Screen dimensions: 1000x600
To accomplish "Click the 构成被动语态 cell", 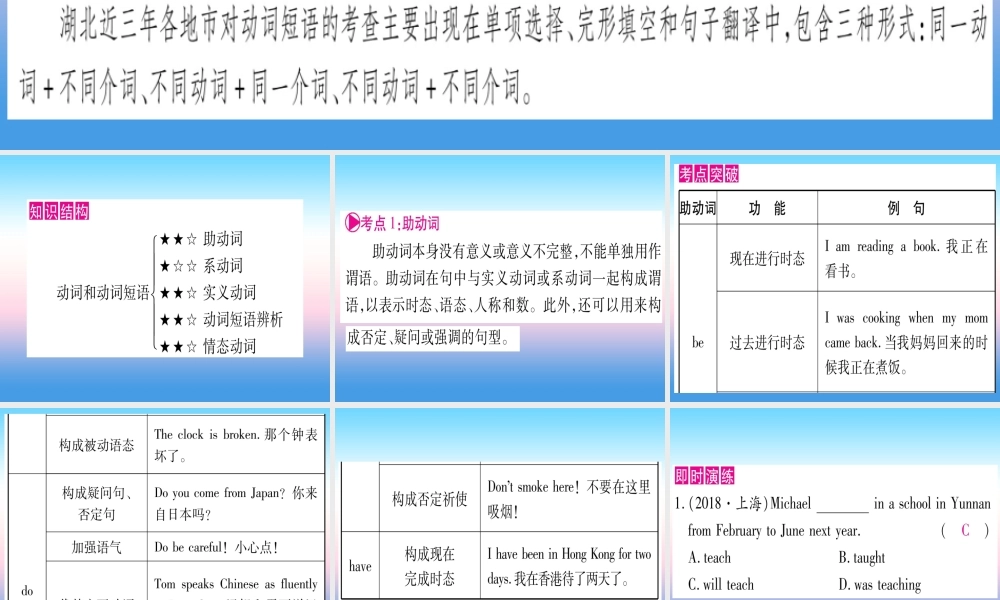I will (97, 444).
